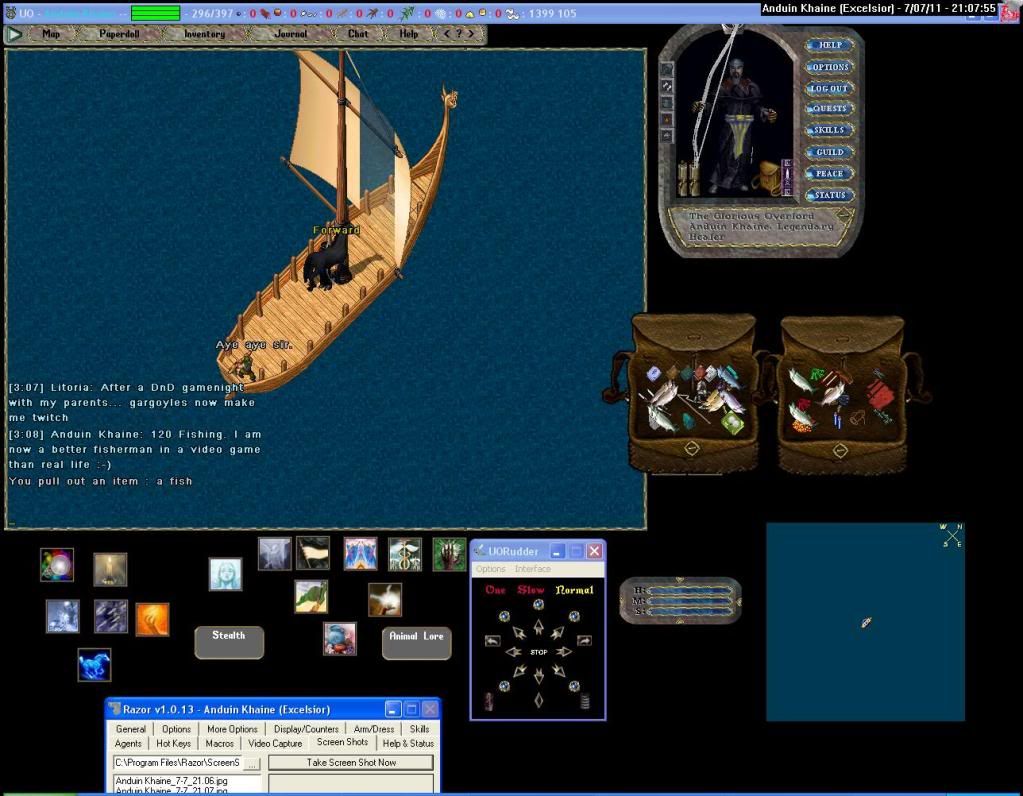
Task: Click the right arrow in UORudder
Action: (564, 651)
